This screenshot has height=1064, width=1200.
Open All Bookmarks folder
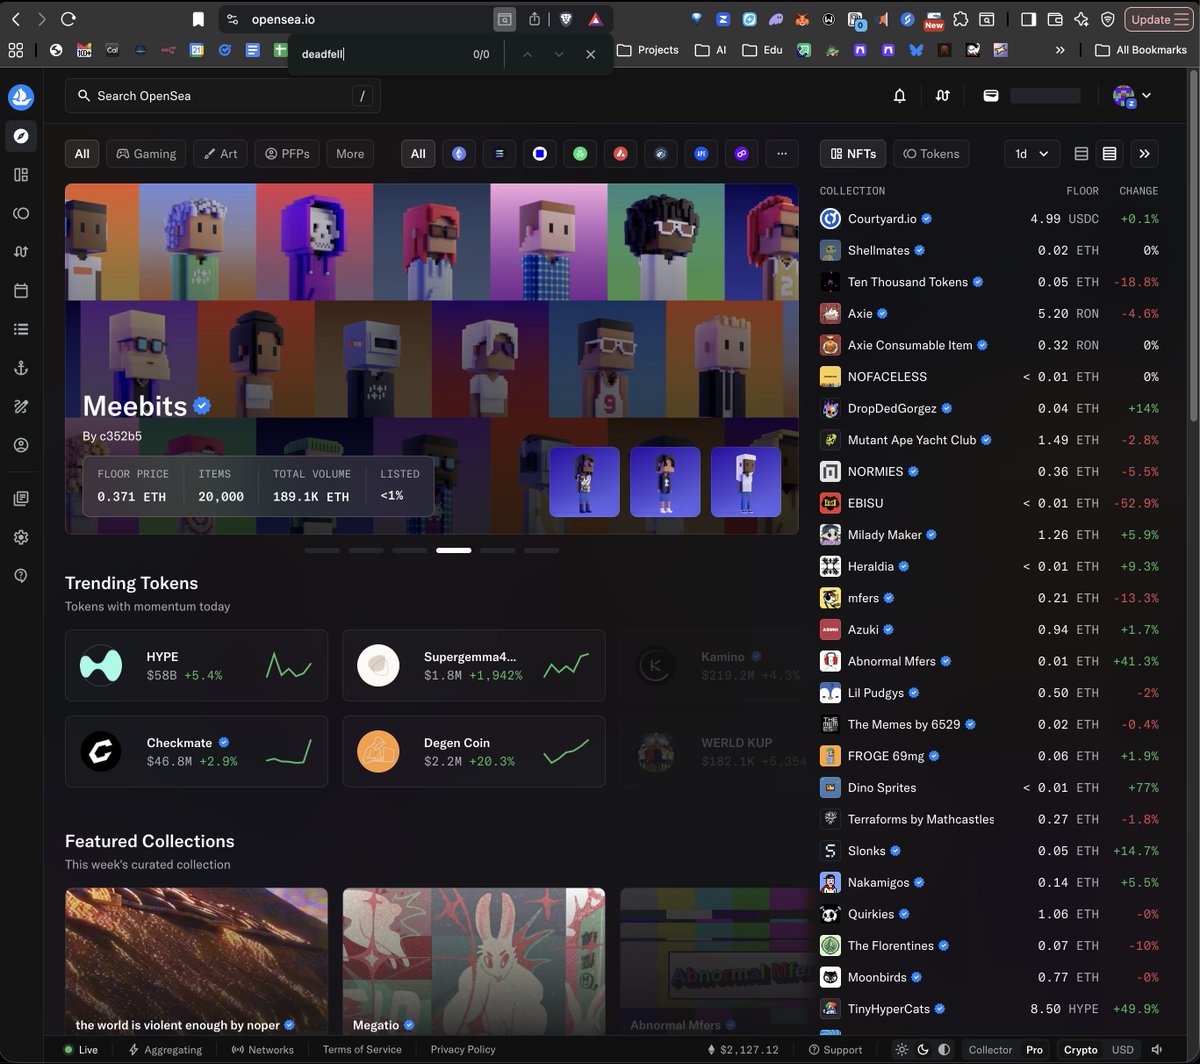tap(1141, 50)
